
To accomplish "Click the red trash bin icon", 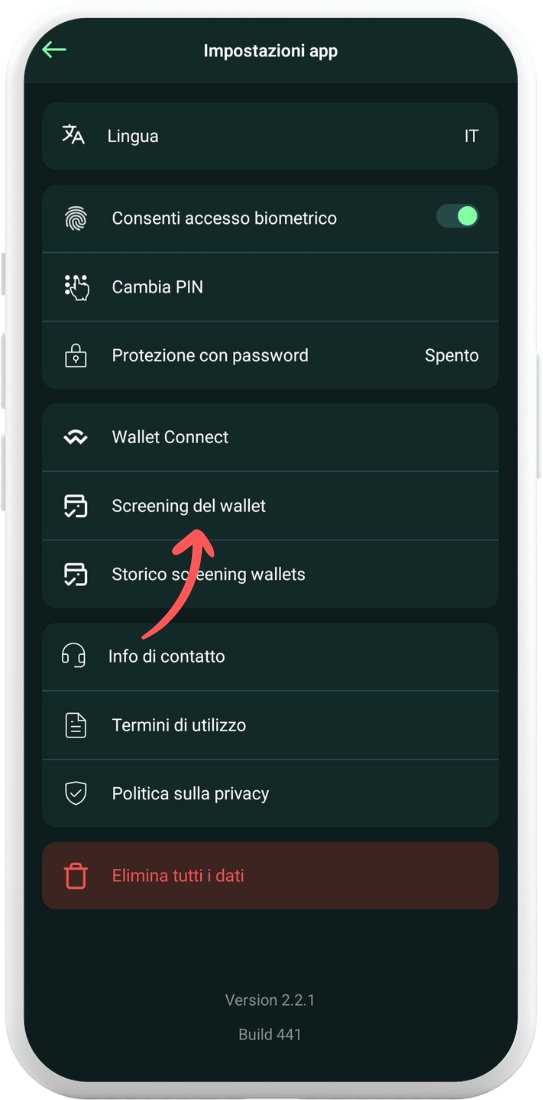I will 76,876.
